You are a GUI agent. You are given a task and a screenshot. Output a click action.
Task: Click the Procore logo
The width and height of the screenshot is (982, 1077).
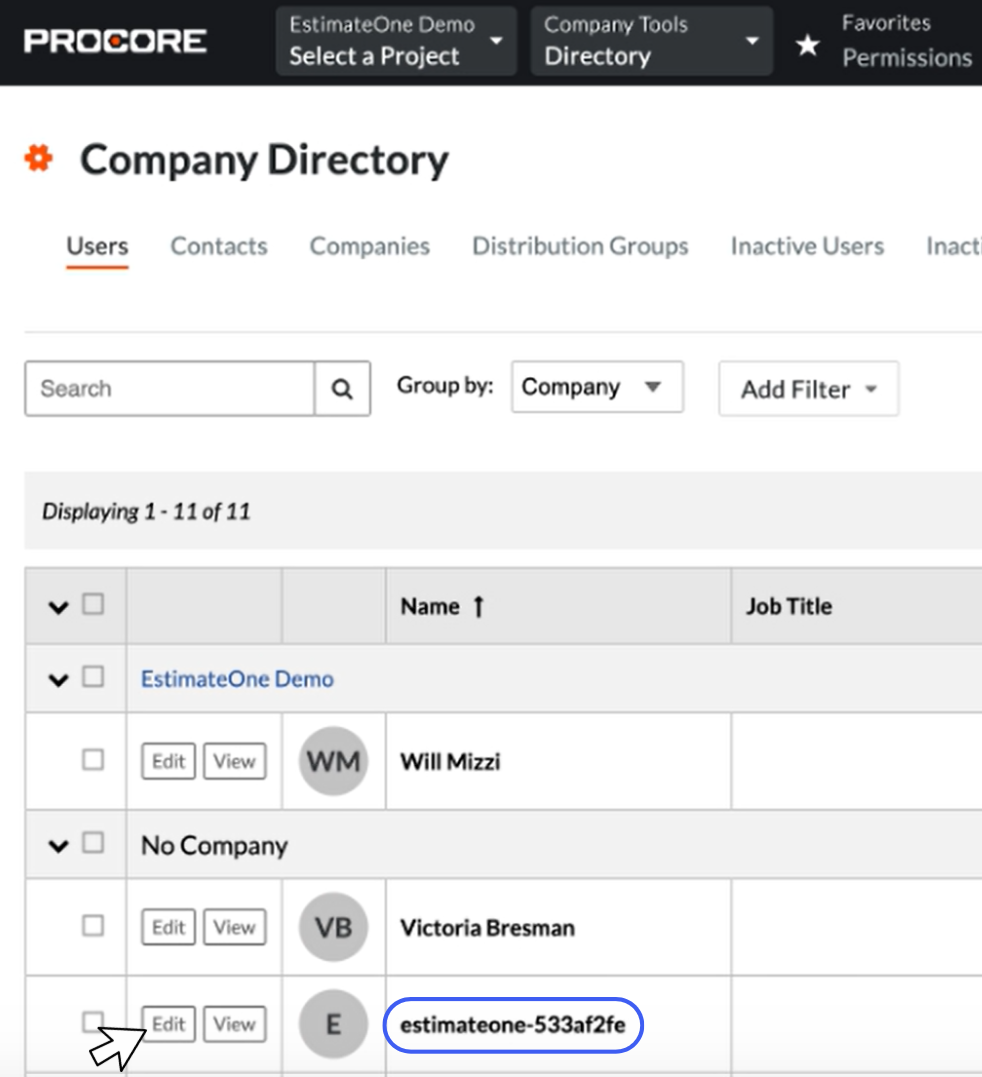[x=115, y=41]
